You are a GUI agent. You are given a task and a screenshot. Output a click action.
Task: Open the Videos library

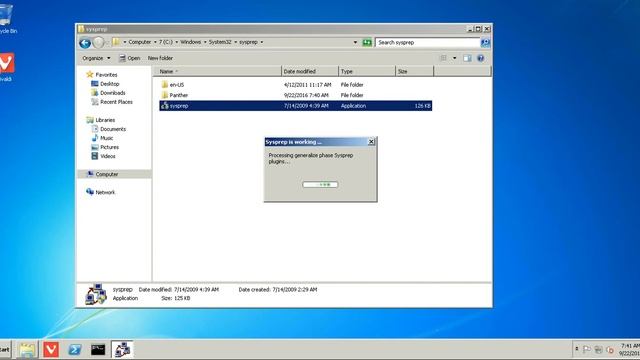pyautogui.click(x=103, y=156)
